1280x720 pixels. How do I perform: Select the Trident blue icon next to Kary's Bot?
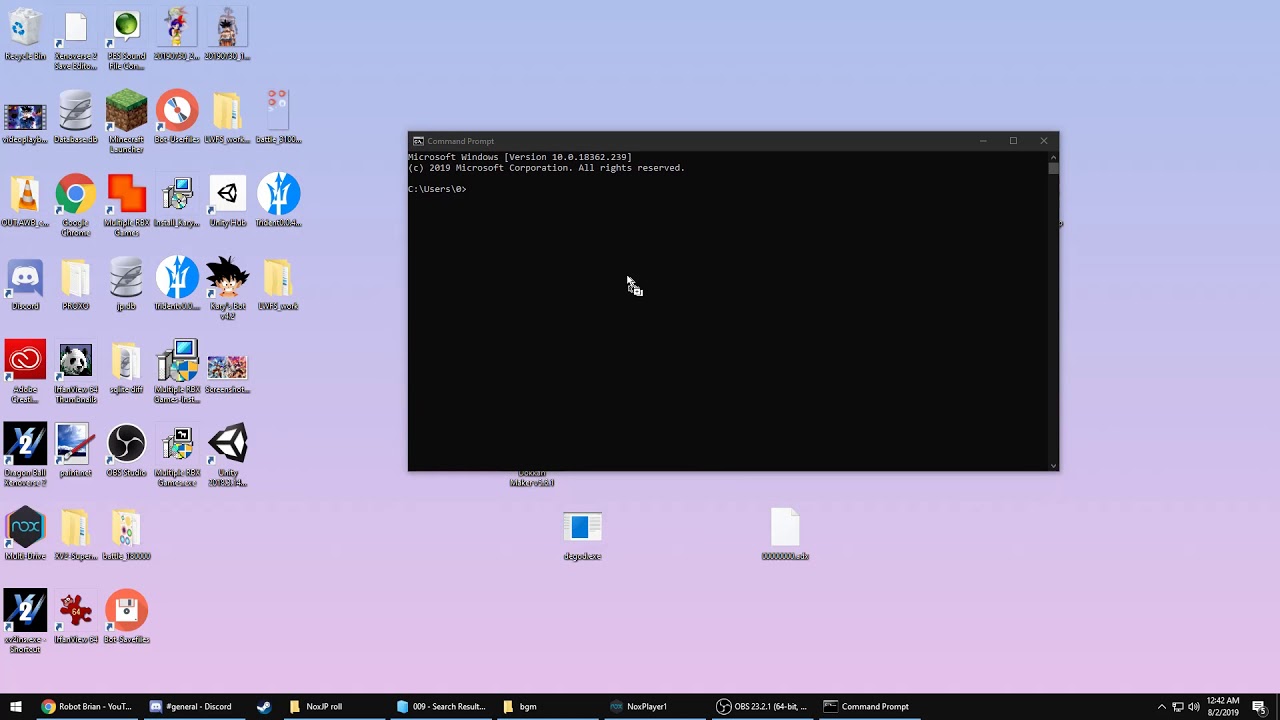point(177,284)
